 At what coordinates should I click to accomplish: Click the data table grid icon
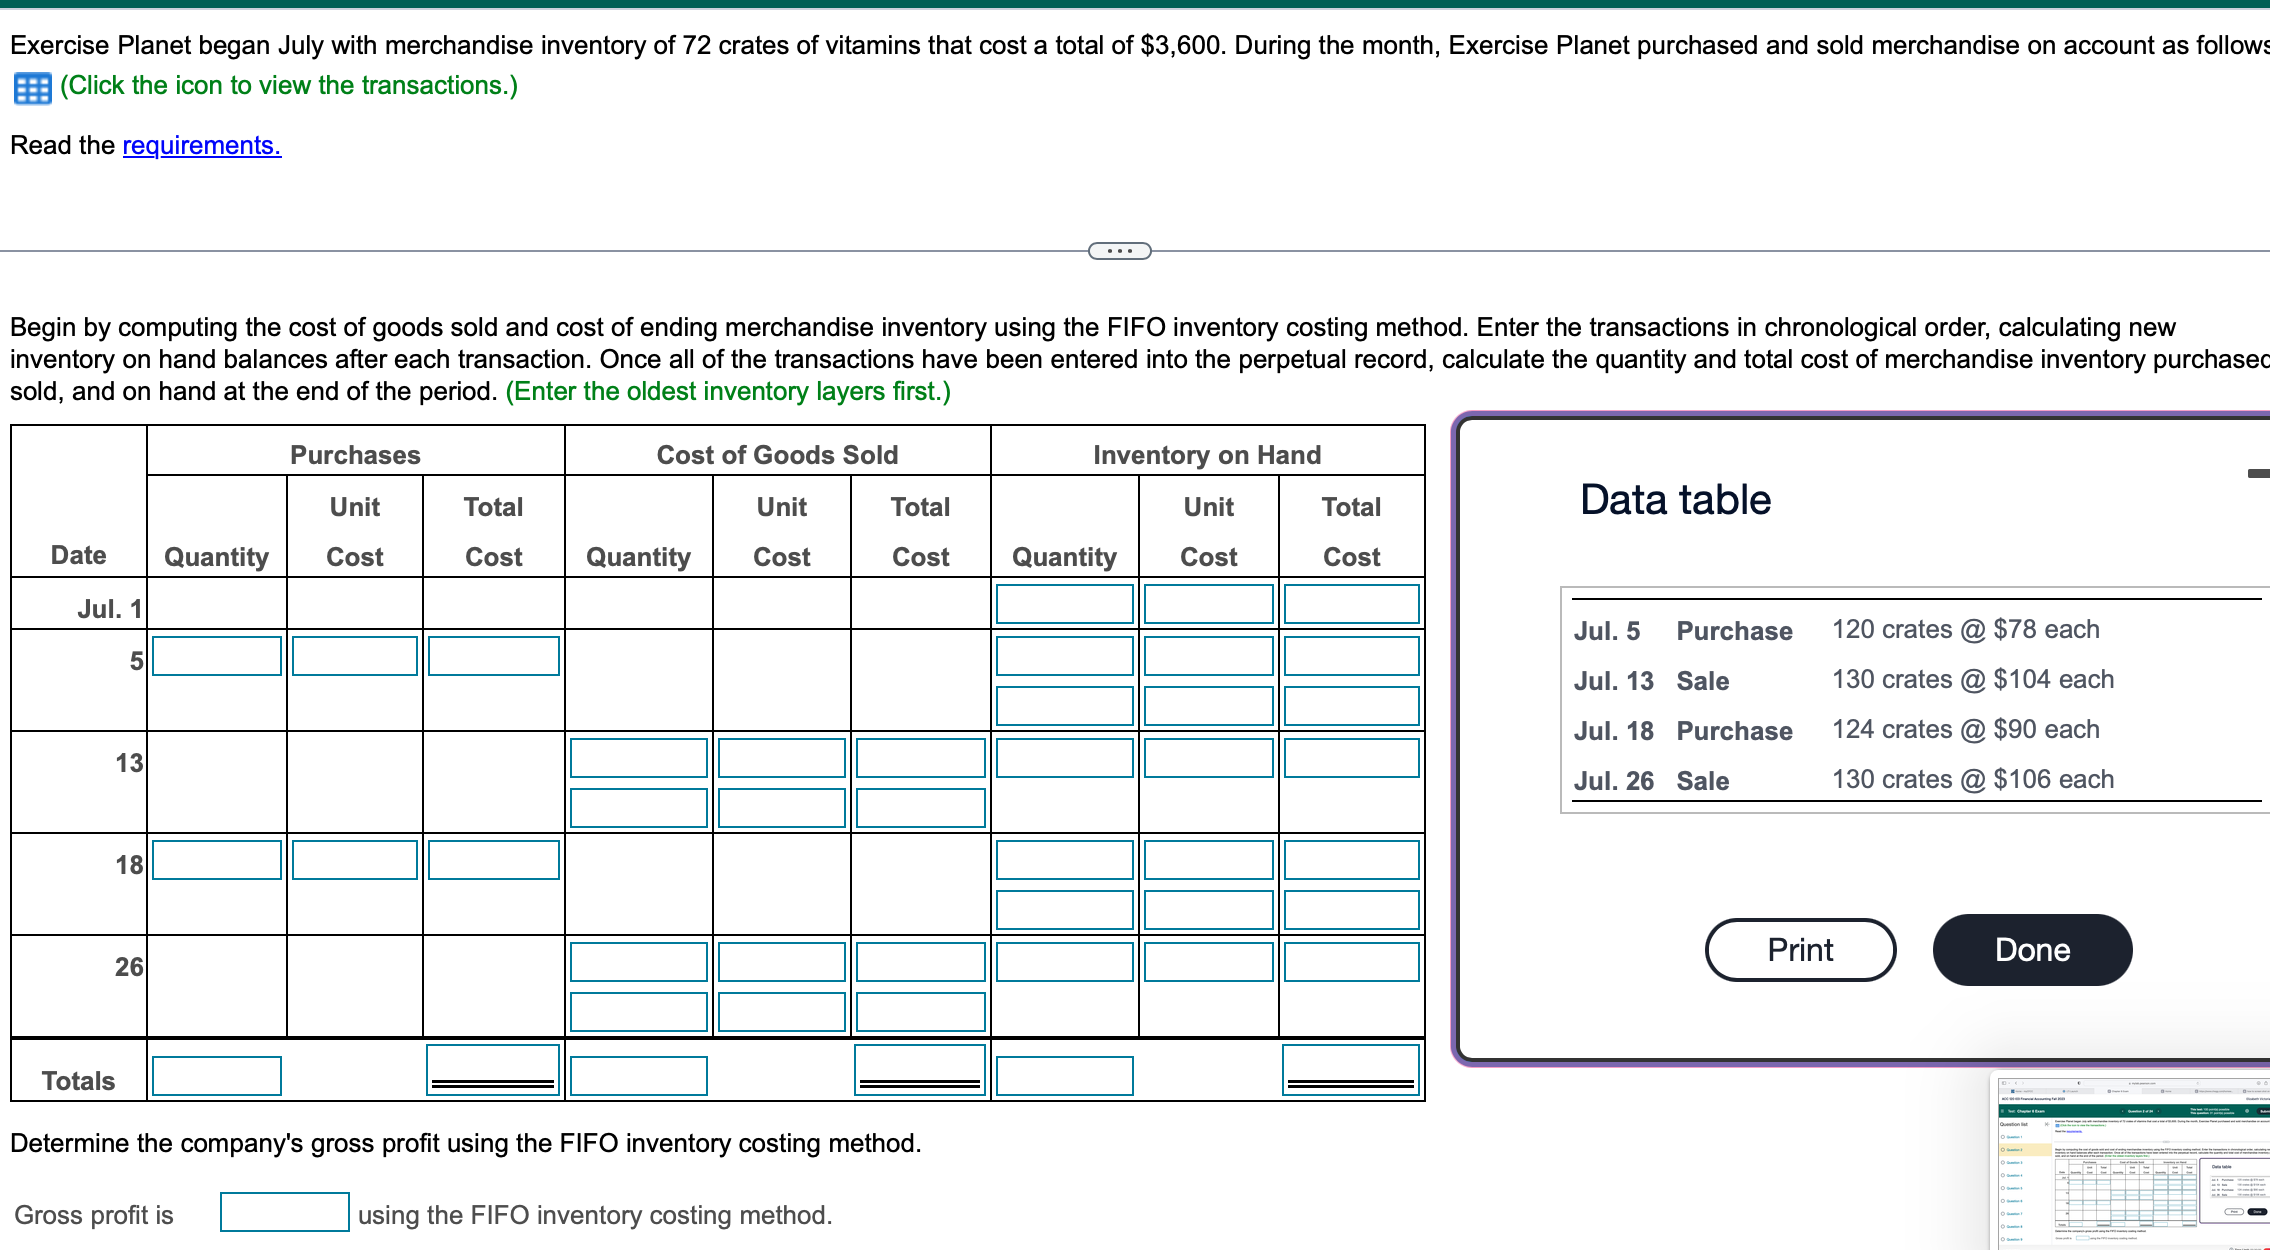[x=32, y=88]
